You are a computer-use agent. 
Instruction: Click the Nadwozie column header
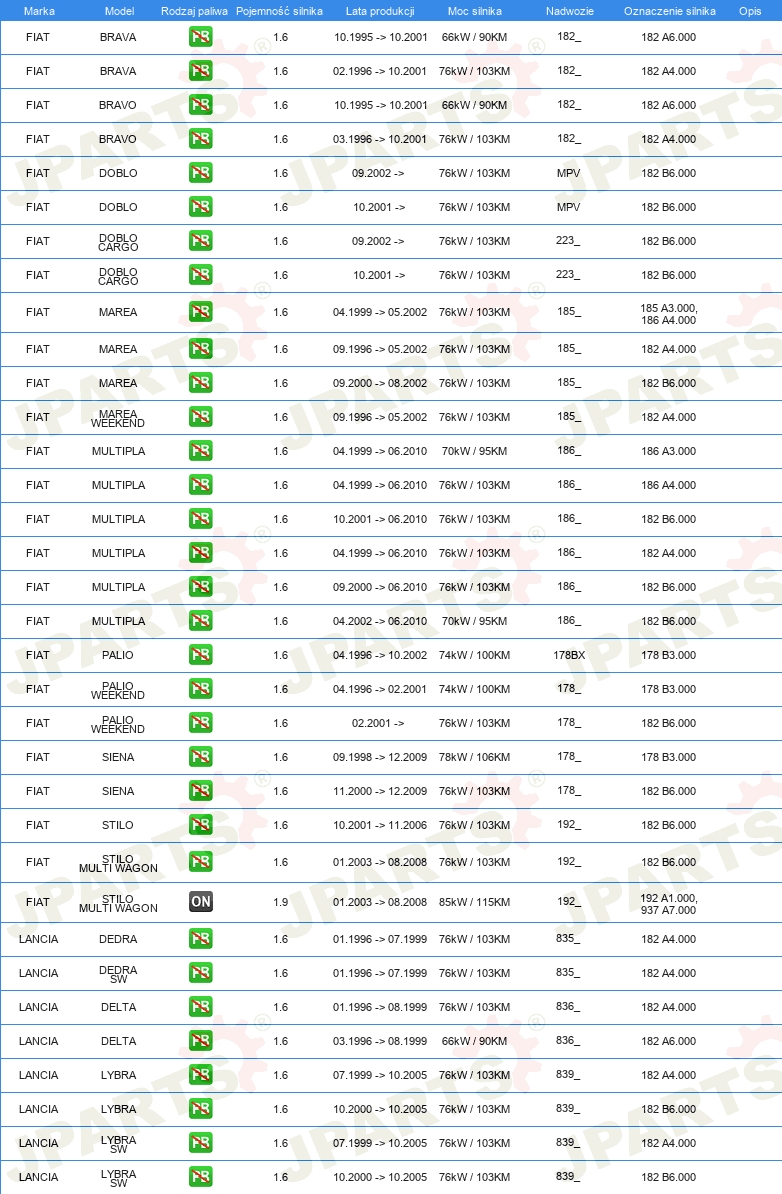pyautogui.click(x=570, y=11)
